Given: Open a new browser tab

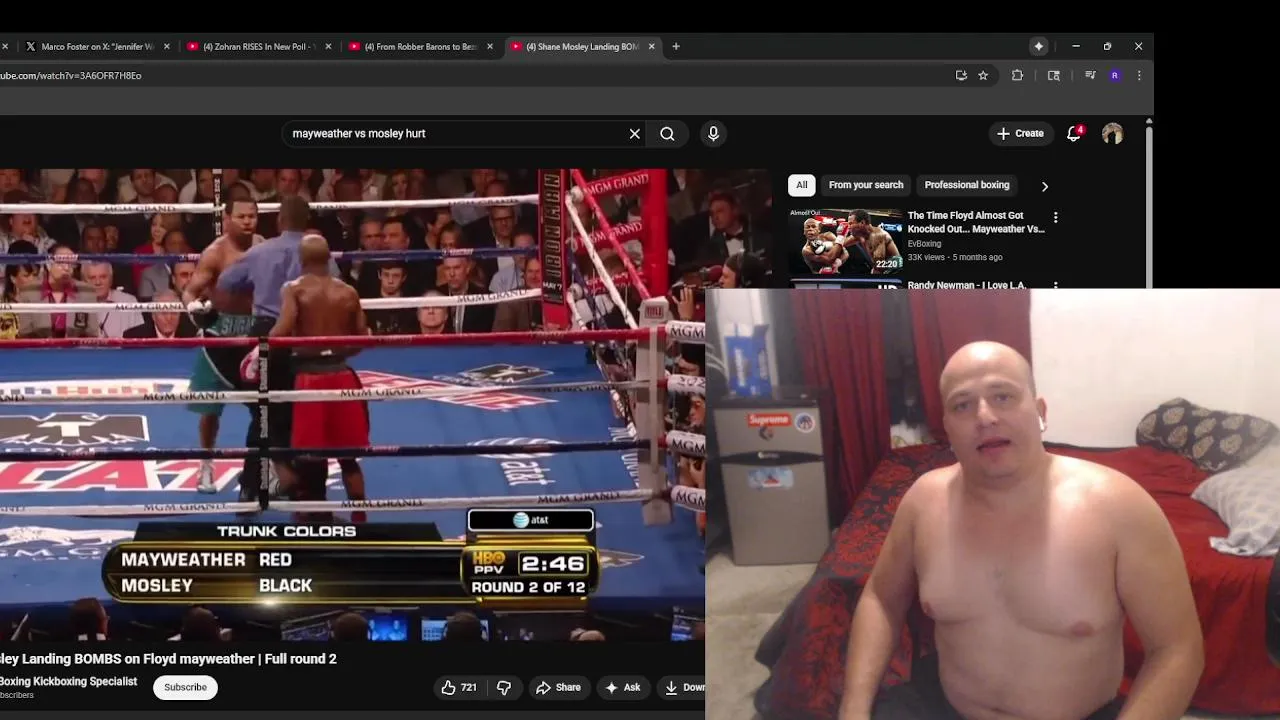Looking at the screenshot, I should coord(676,46).
